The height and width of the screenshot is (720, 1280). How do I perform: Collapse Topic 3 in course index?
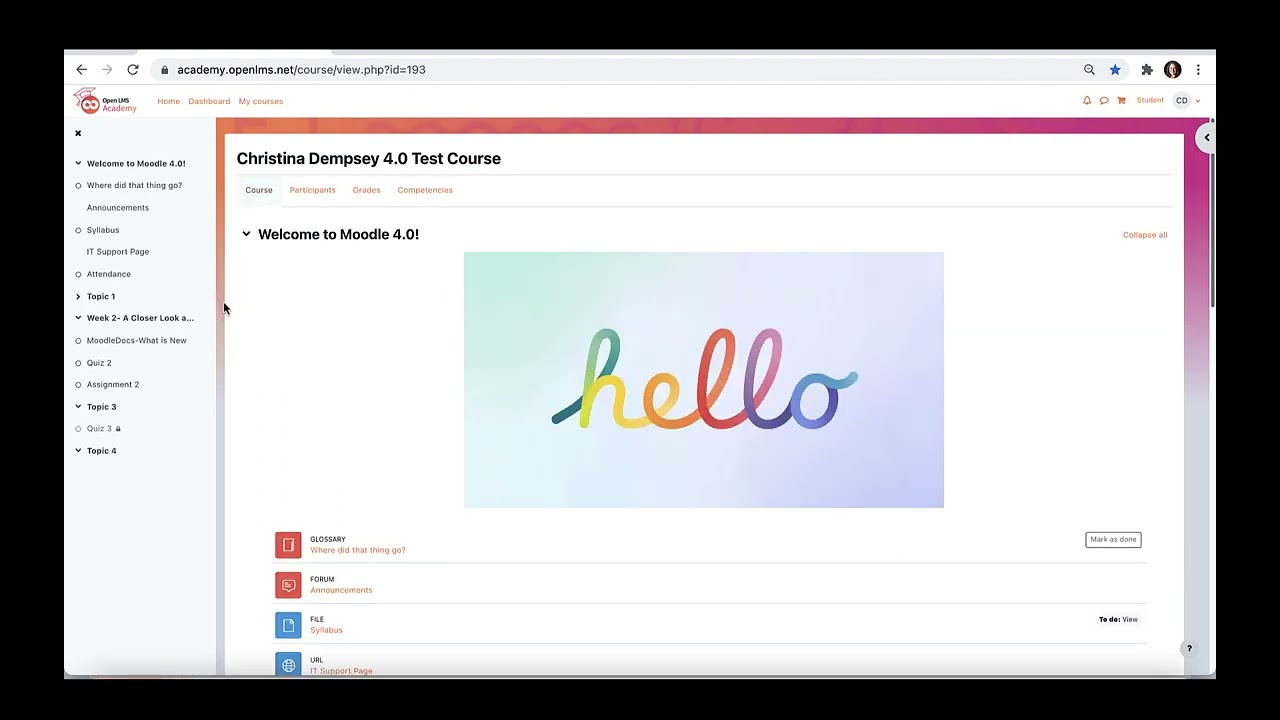click(x=78, y=407)
